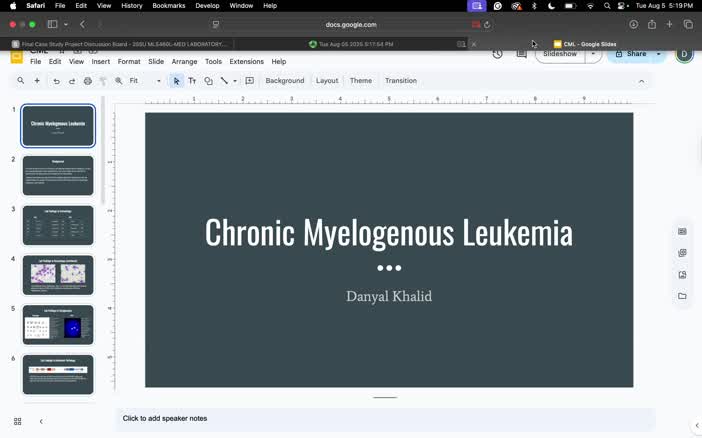Open the first side panel icon at right
Viewport: 702px width, 438px height.
(682, 232)
